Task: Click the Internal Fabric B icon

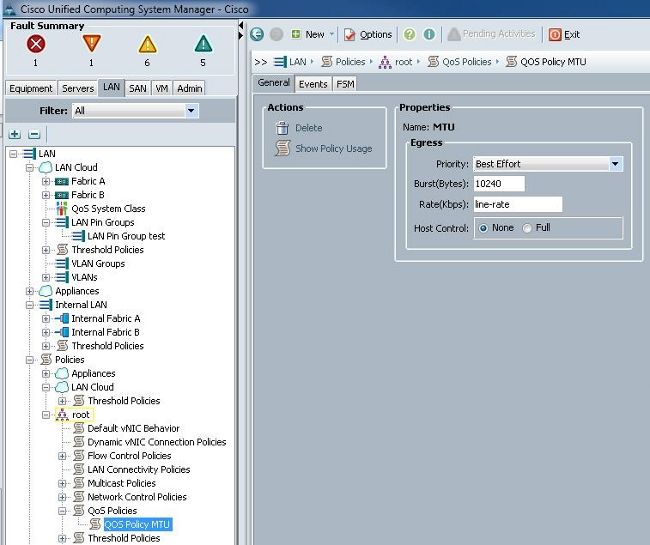Action: click(x=62, y=332)
